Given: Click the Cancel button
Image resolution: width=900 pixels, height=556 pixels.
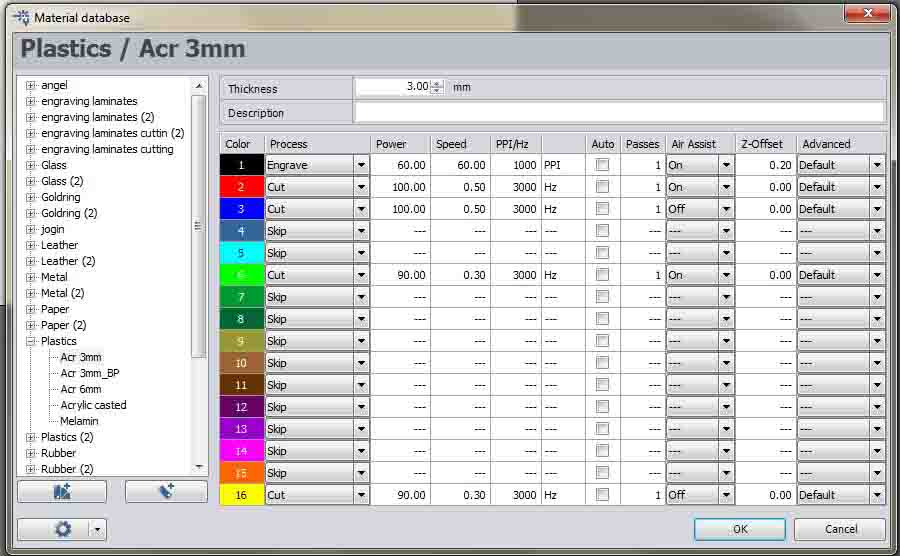Looking at the screenshot, I should (840, 529).
